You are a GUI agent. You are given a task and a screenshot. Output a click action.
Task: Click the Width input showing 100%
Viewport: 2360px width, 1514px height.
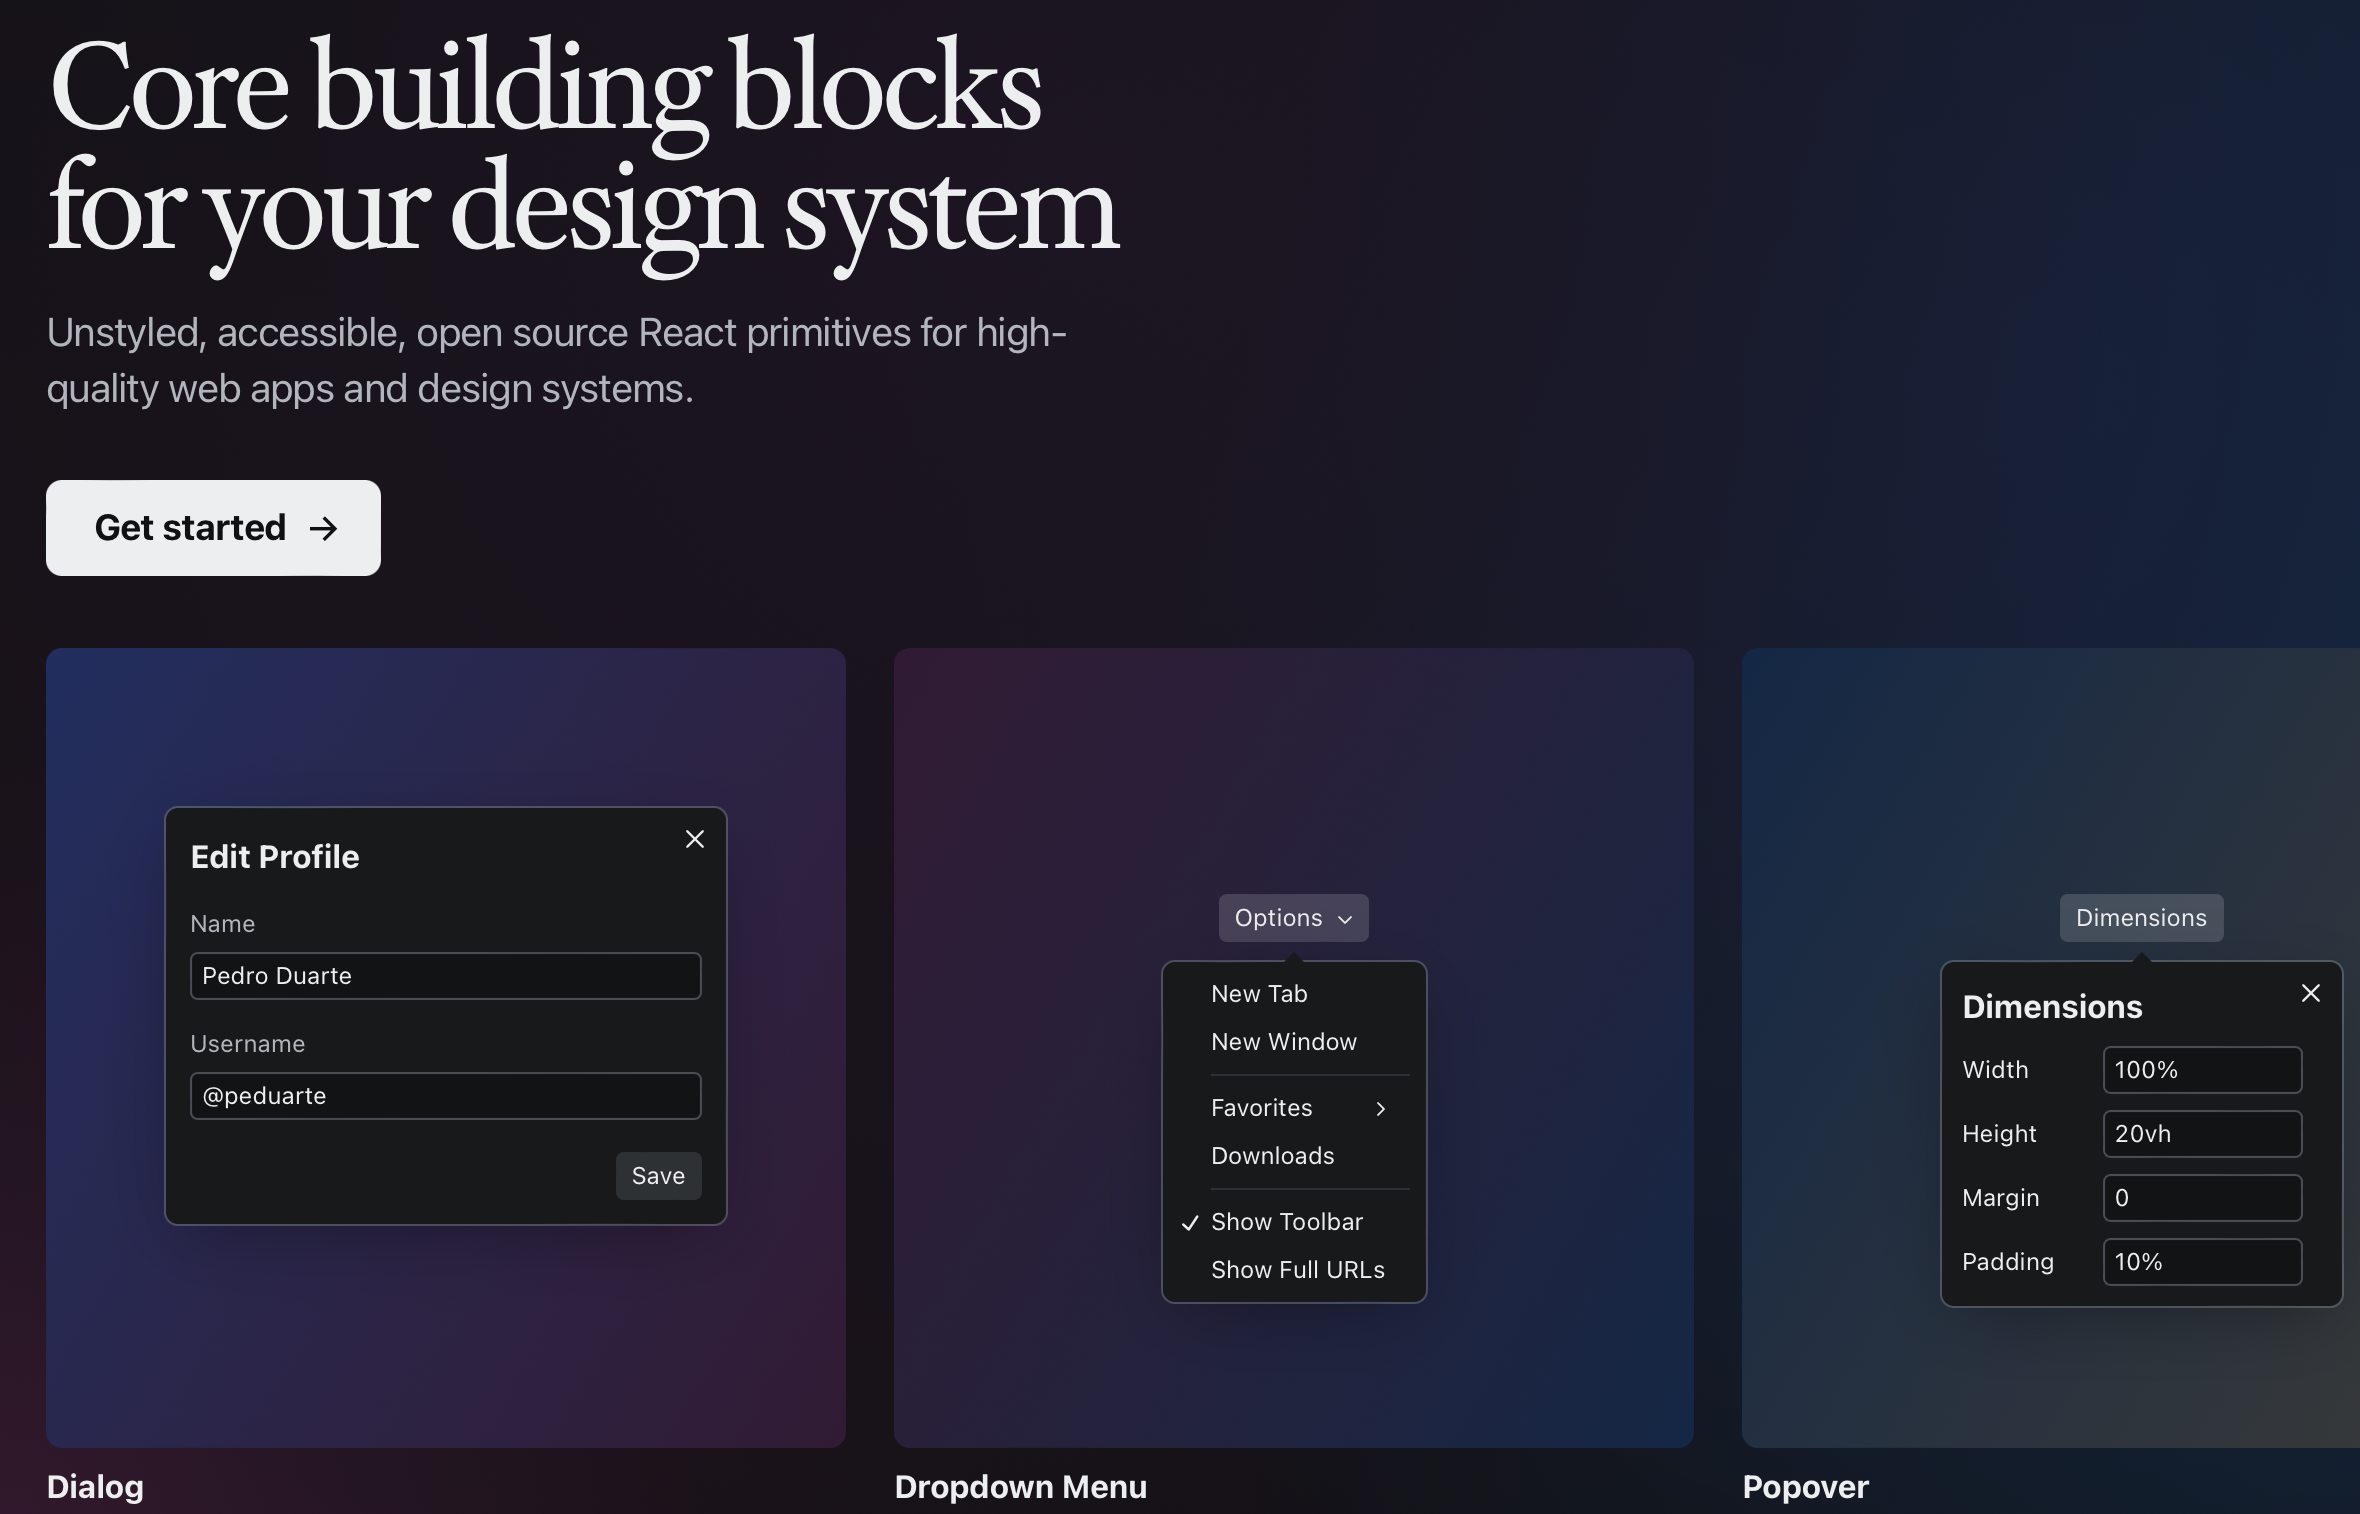(2201, 1070)
